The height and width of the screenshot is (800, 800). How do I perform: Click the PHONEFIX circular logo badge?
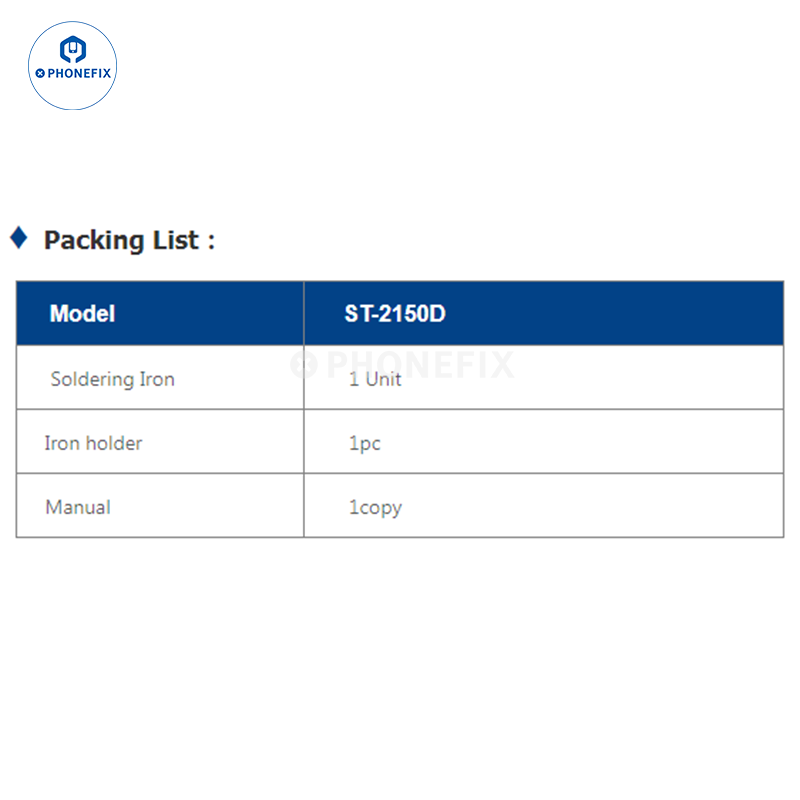tap(73, 64)
